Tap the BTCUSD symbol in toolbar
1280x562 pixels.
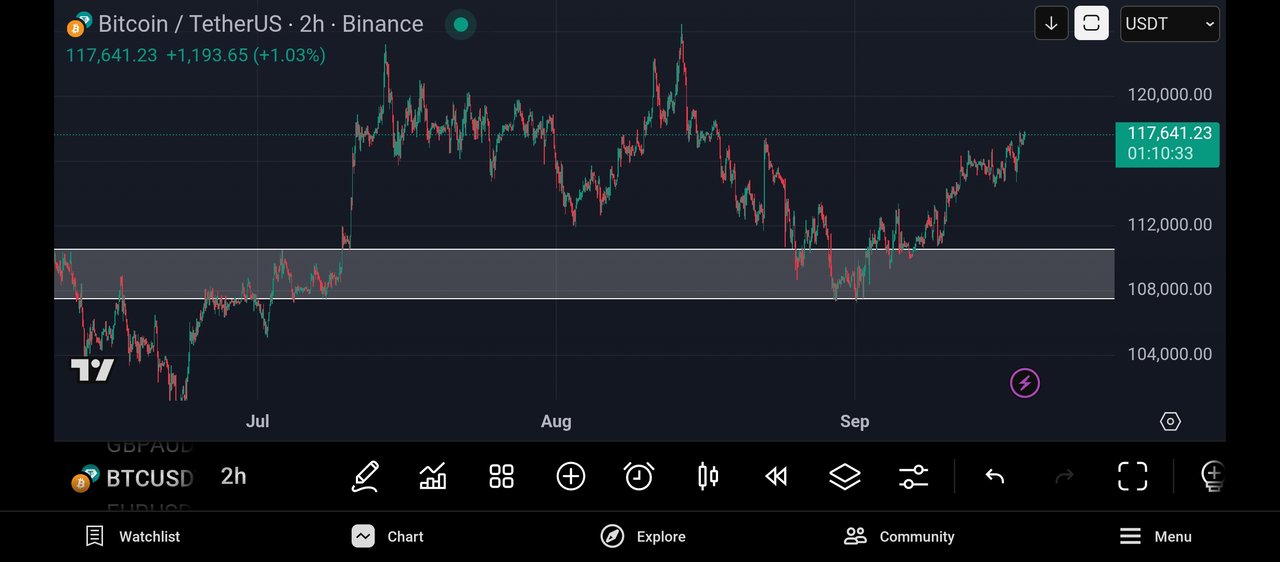point(149,478)
